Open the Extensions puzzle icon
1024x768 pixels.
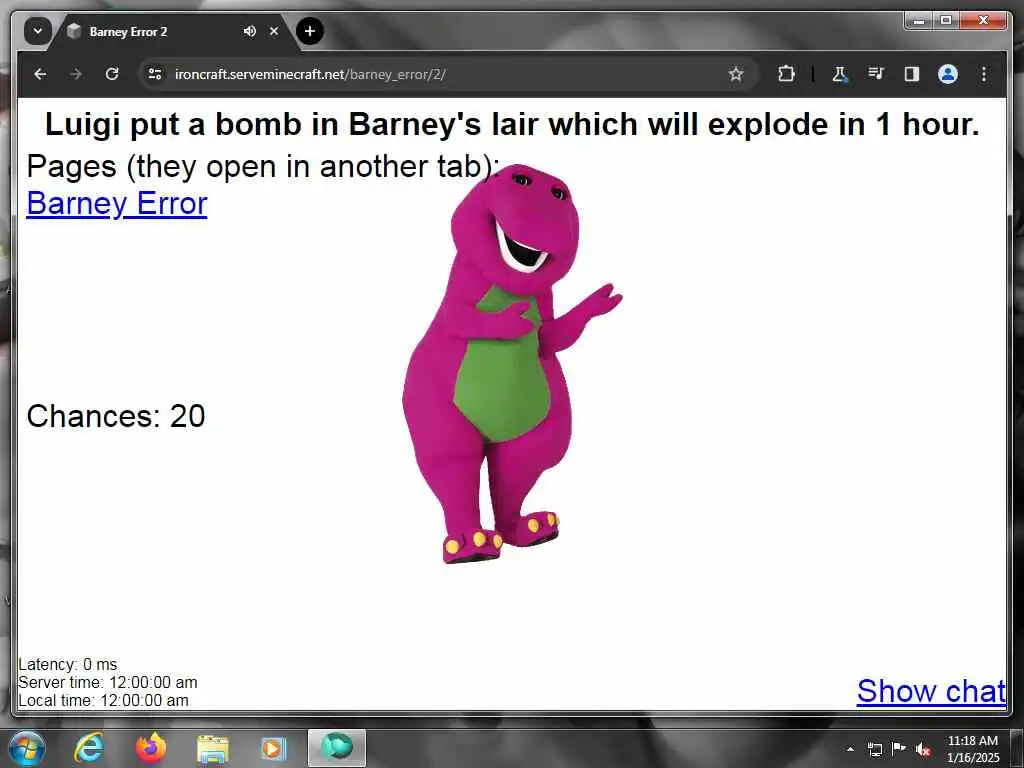786,74
